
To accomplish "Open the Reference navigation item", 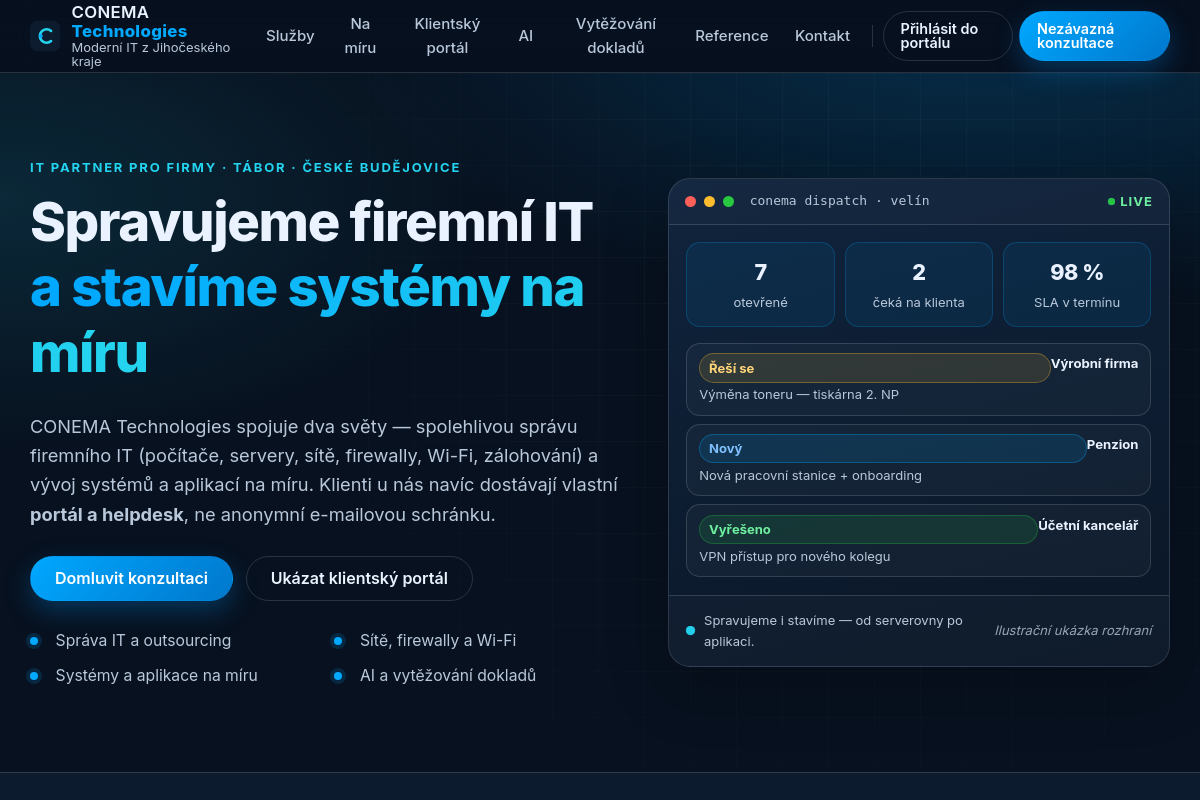I will (732, 36).
